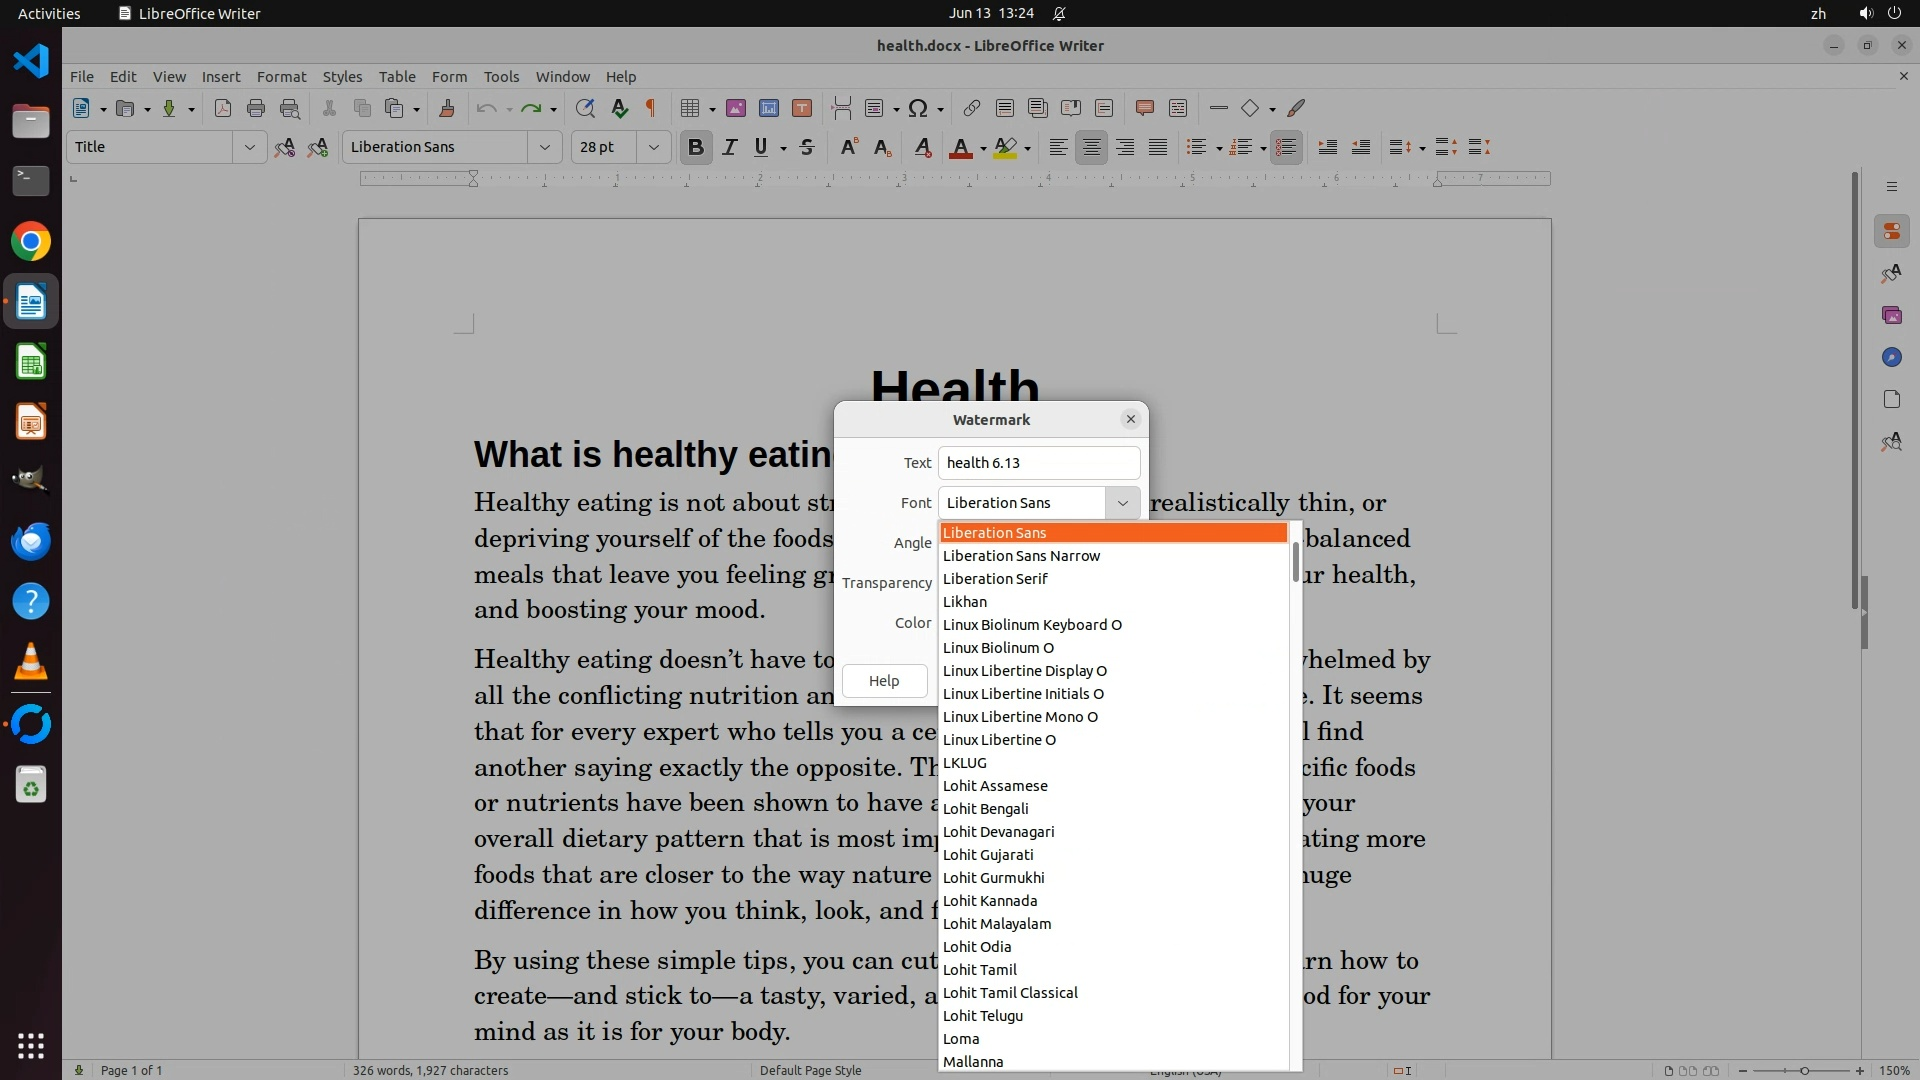The width and height of the screenshot is (1920, 1080).
Task: Click the Watermark Text input field
Action: pos(1038,463)
